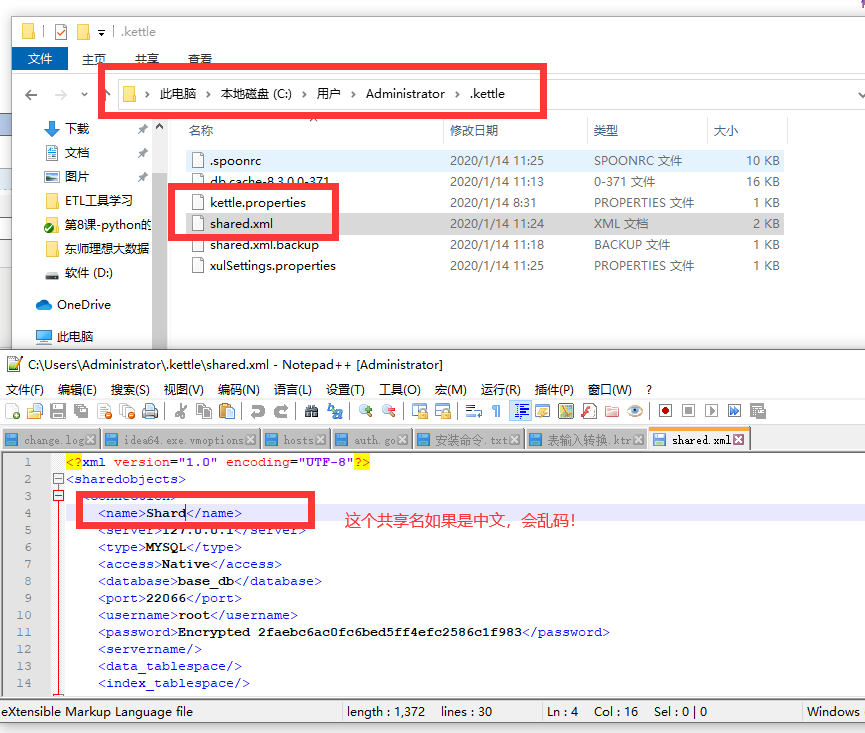865x733 pixels.
Task: Paste clipboard contents from toolbar
Action: (229, 410)
